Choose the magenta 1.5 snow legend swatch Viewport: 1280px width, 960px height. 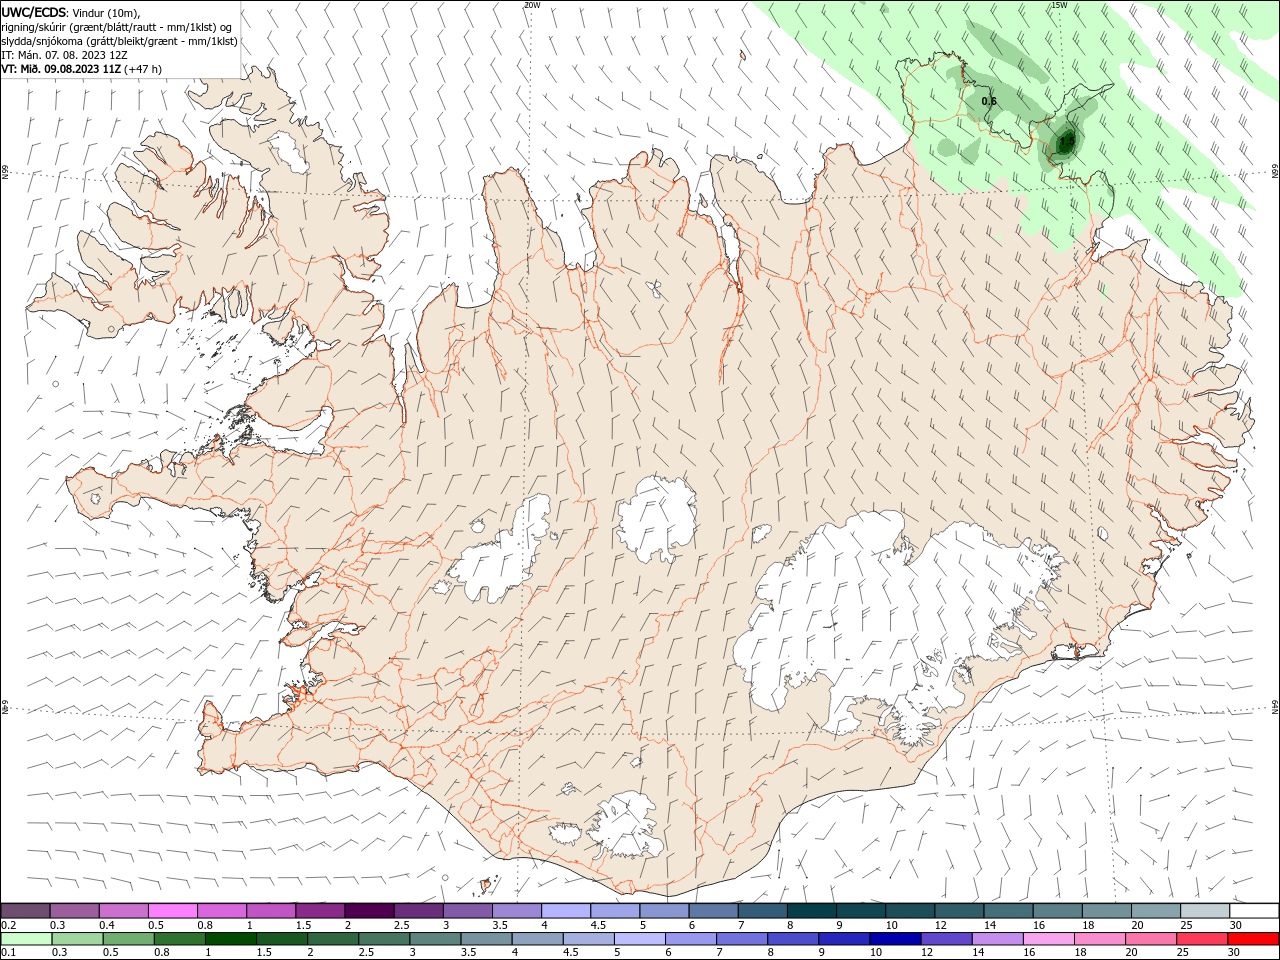pos(320,910)
